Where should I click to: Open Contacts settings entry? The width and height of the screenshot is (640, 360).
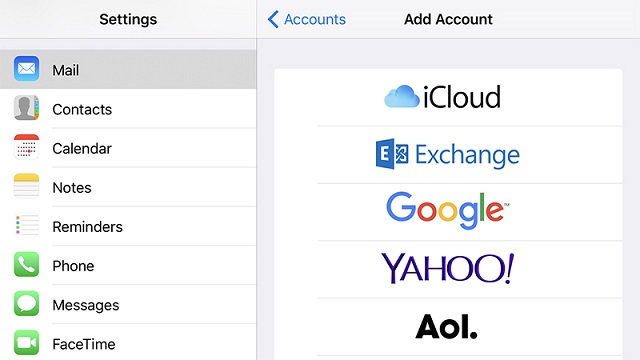(128, 109)
